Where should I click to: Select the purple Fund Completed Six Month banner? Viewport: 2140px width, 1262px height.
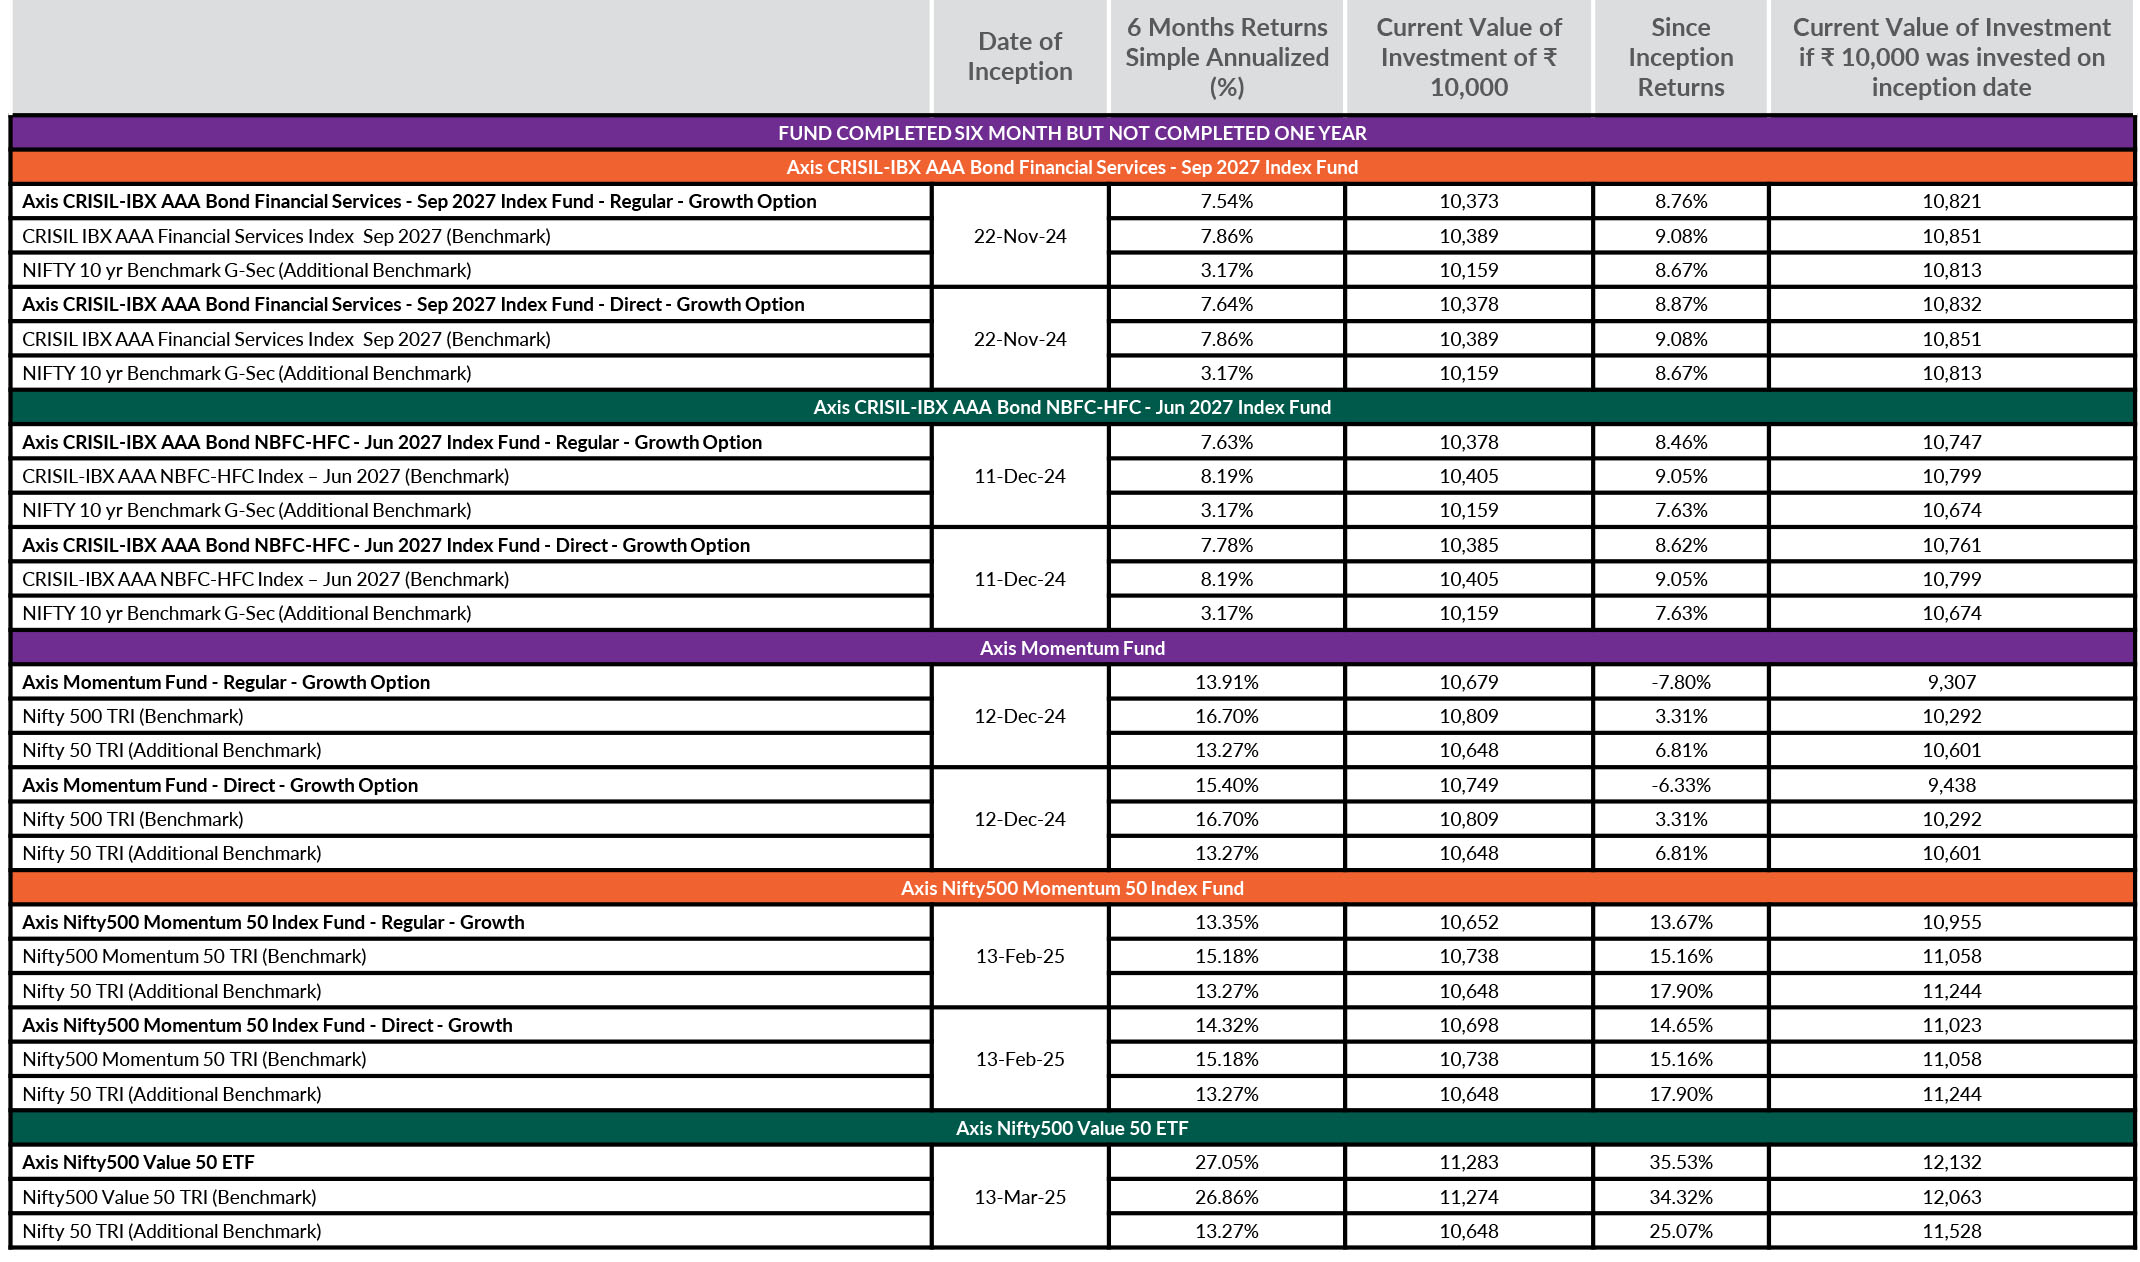pyautogui.click(x=1072, y=133)
